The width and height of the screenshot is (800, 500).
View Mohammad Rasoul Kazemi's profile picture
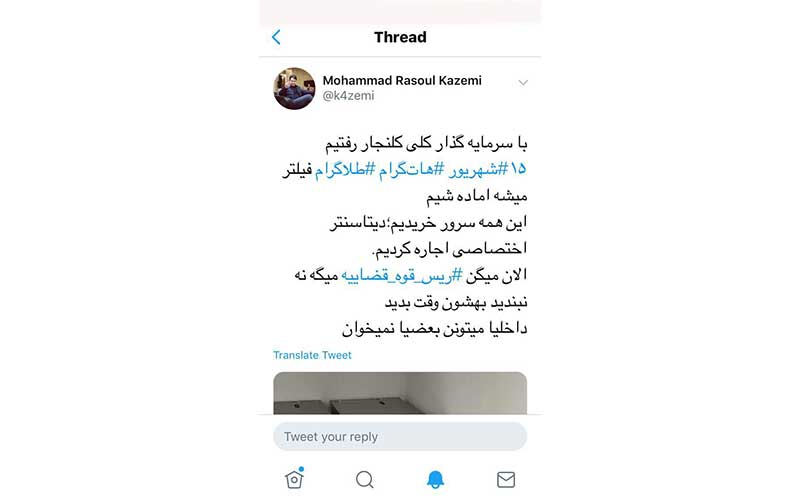pyautogui.click(x=294, y=88)
